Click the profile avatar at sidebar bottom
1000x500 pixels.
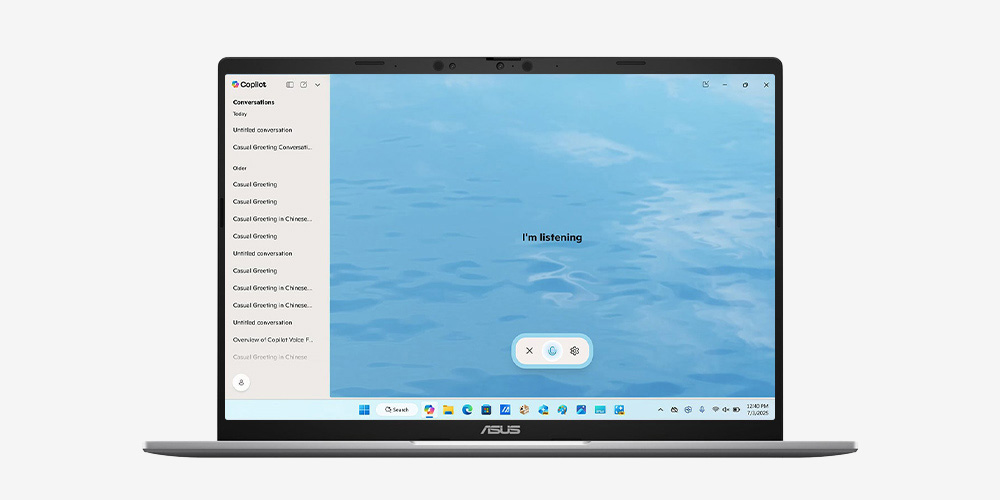click(x=241, y=382)
